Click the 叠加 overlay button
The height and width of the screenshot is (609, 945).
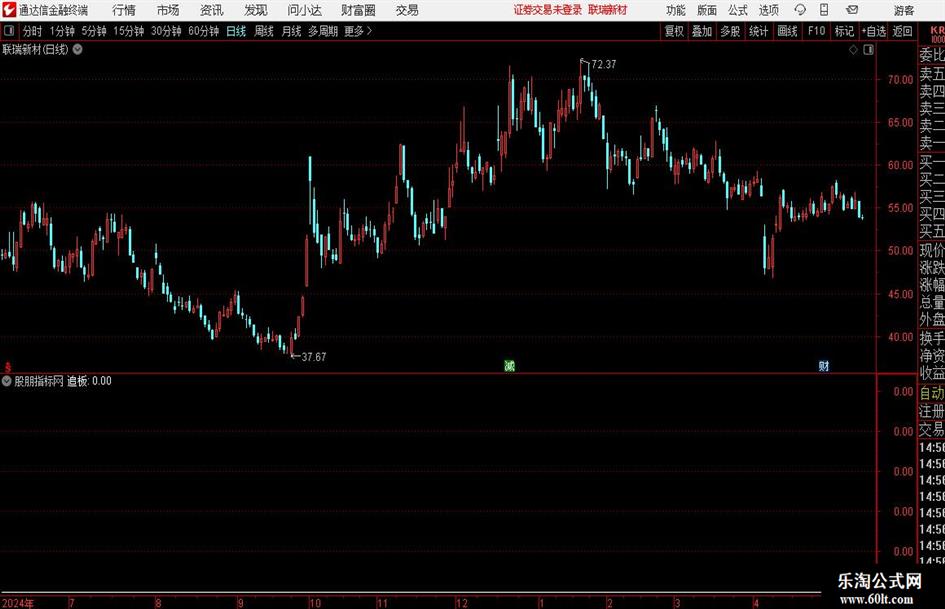click(702, 31)
